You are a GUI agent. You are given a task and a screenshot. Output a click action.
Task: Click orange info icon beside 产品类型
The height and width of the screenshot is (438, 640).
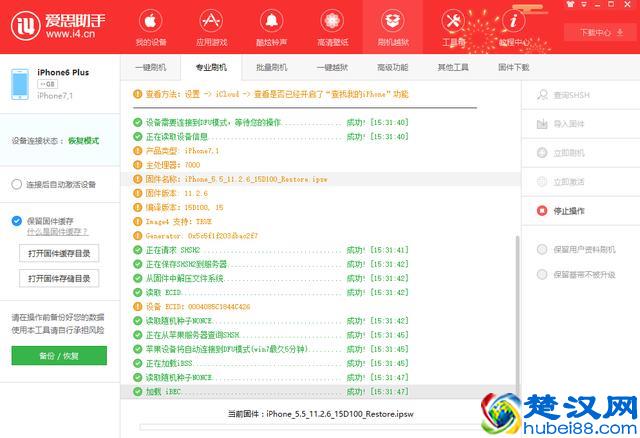coord(138,151)
